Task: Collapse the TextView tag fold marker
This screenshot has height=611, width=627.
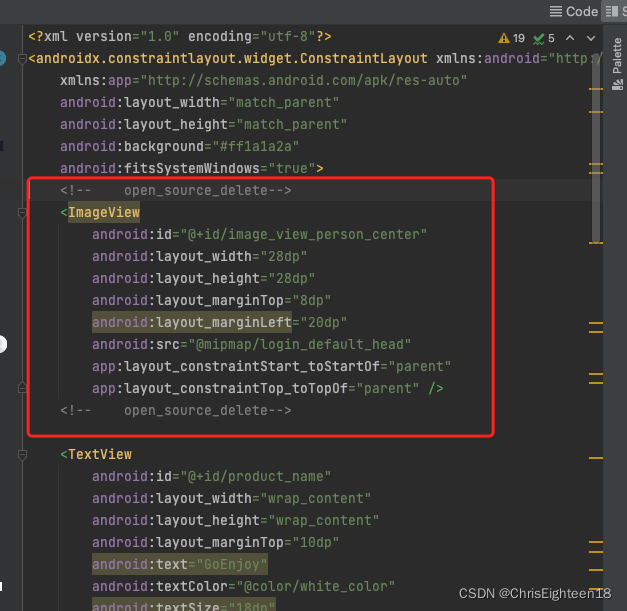Action: click(22, 455)
